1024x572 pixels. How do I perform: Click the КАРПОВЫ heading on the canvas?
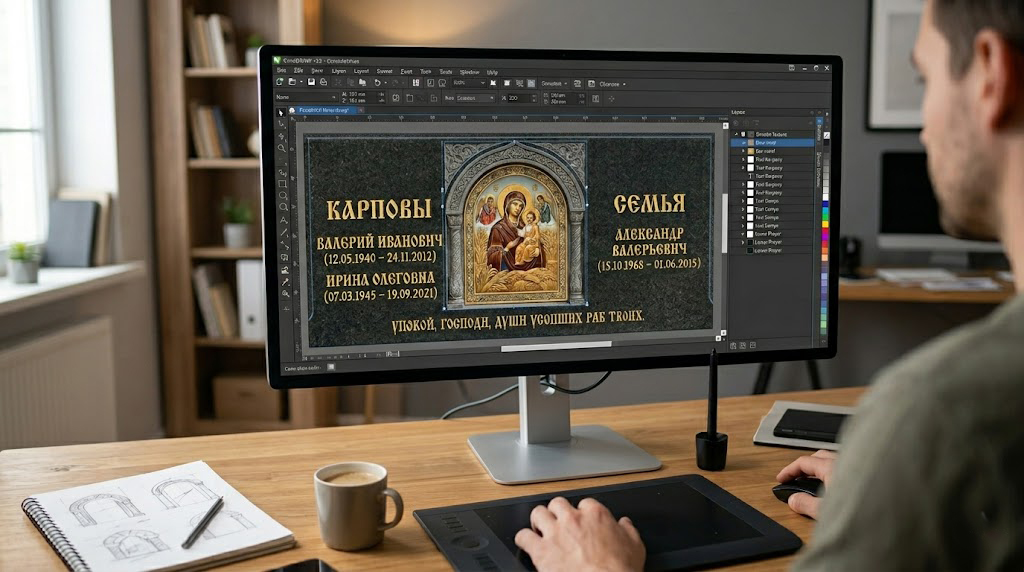[x=379, y=209]
